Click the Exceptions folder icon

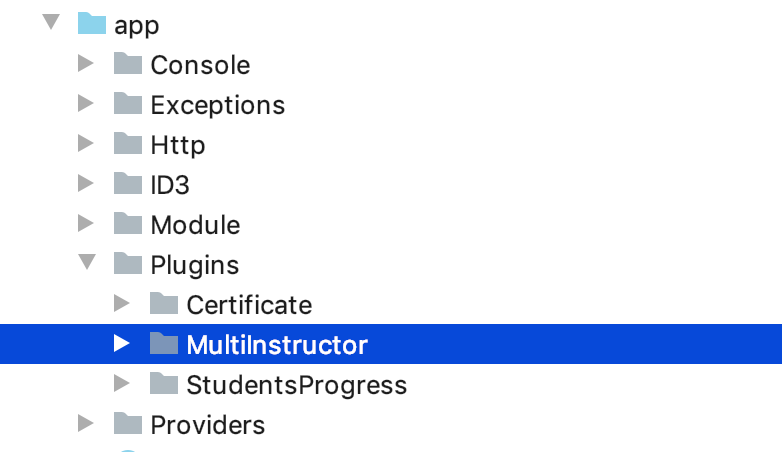point(128,103)
